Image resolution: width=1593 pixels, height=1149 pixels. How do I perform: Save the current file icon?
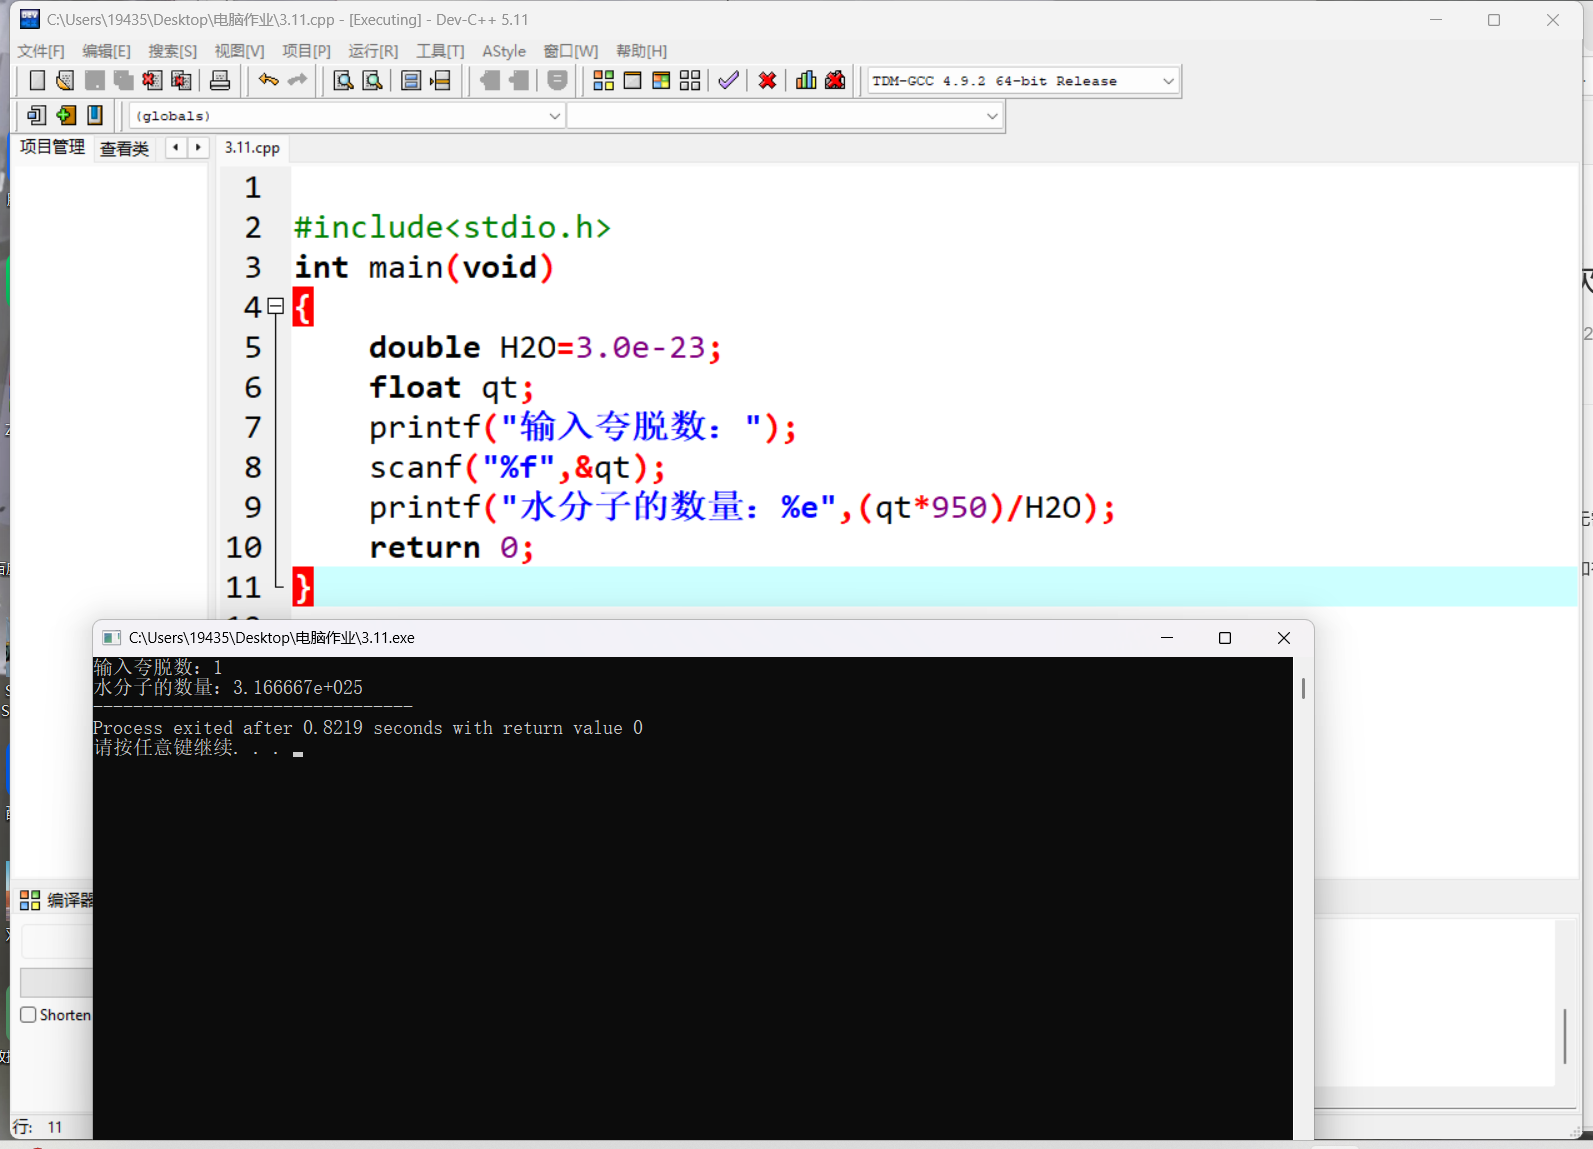[95, 81]
